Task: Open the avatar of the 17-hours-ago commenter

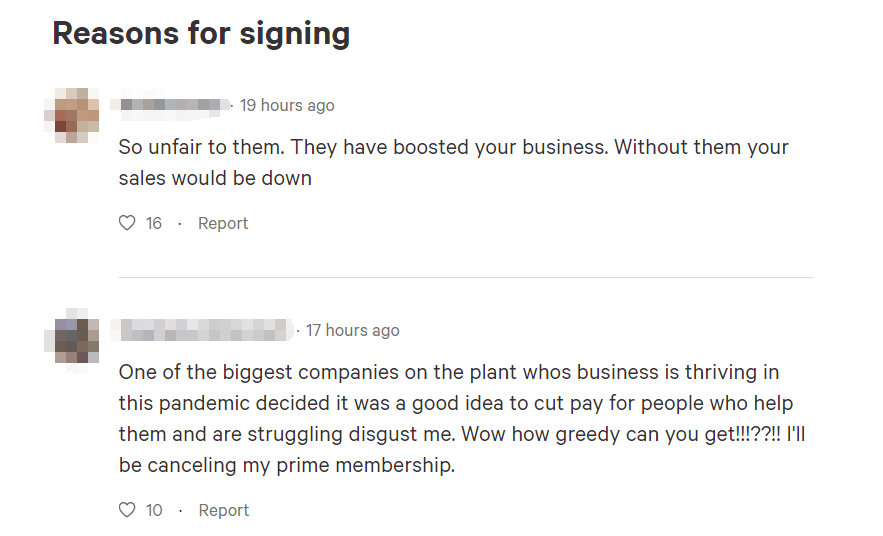Action: click(72, 338)
